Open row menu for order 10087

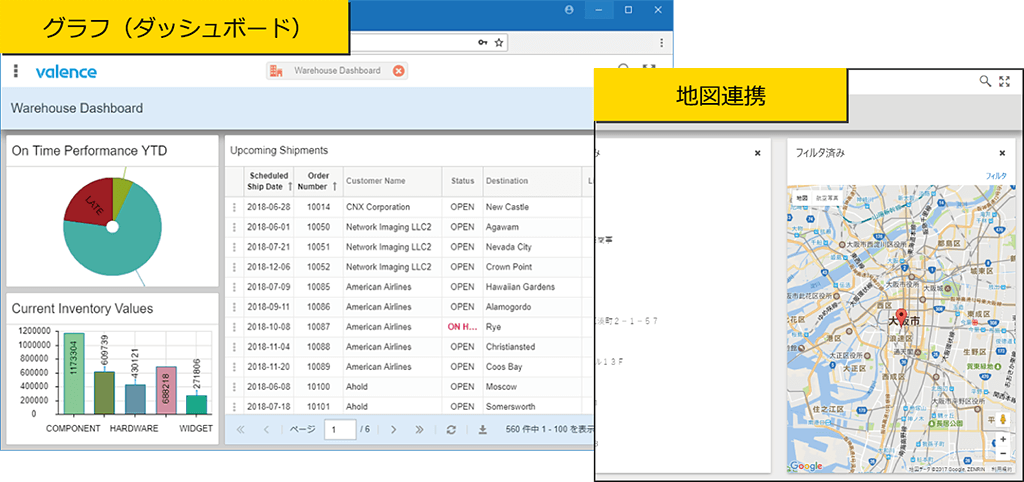[234, 327]
